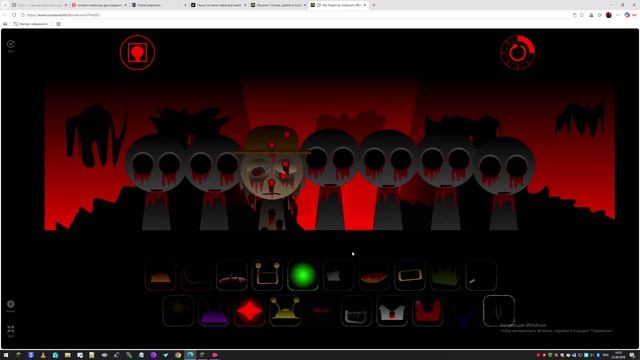Image resolution: width=640 pixels, height=360 pixels.
Task: Open Chrome from the taskbar
Action: click(178, 355)
